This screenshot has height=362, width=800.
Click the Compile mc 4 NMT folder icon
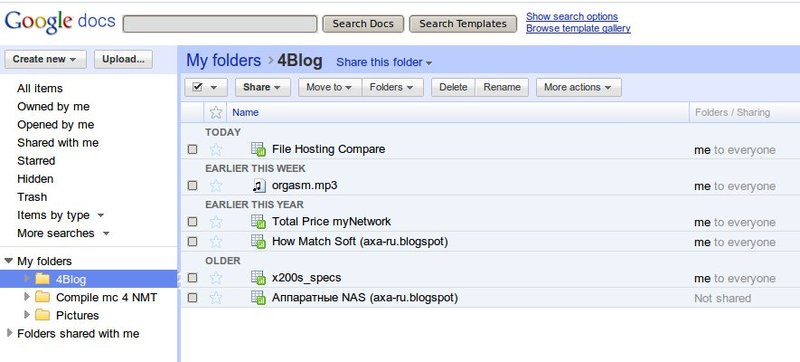click(x=42, y=297)
